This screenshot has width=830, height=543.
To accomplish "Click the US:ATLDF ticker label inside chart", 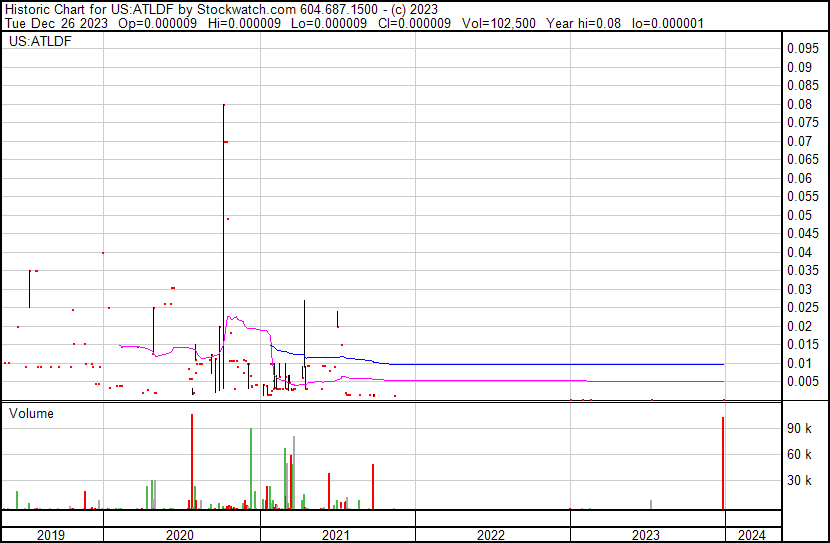I will pos(36,42).
